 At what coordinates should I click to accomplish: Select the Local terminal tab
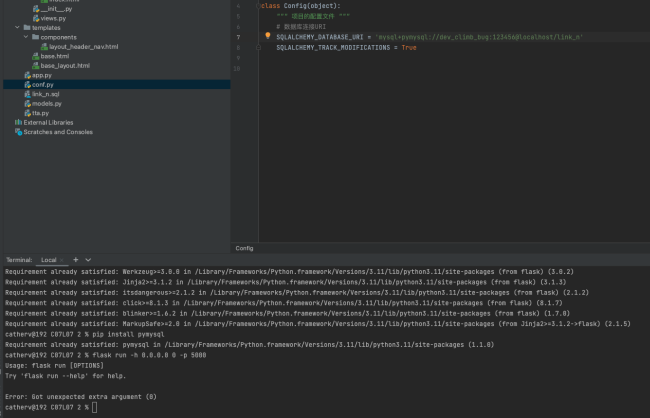tap(49, 260)
